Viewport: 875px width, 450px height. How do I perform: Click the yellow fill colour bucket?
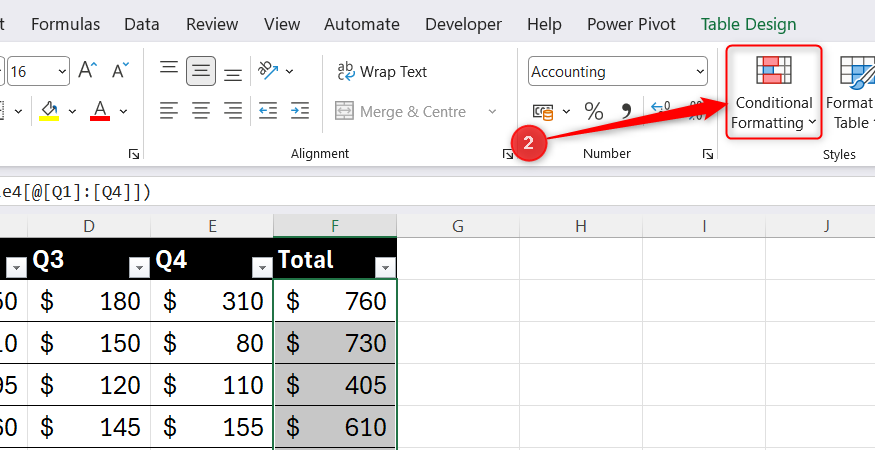49,111
